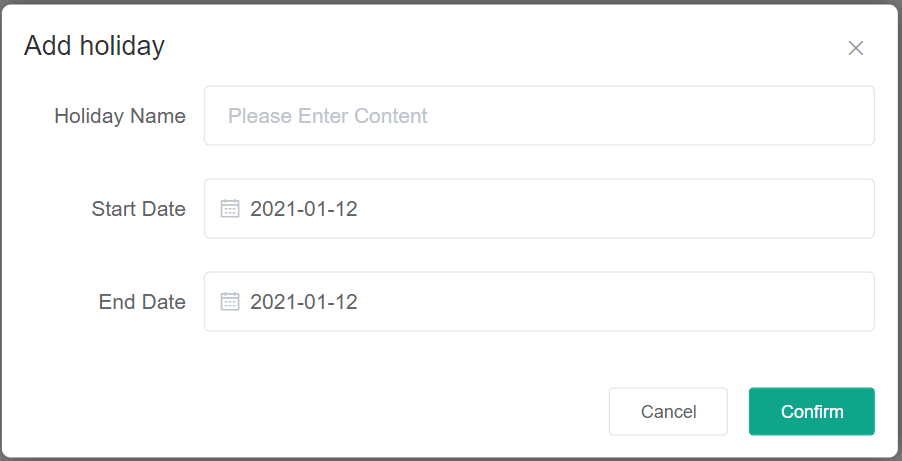The width and height of the screenshot is (902, 461).
Task: Open the Start Date picker field
Action: (x=539, y=209)
